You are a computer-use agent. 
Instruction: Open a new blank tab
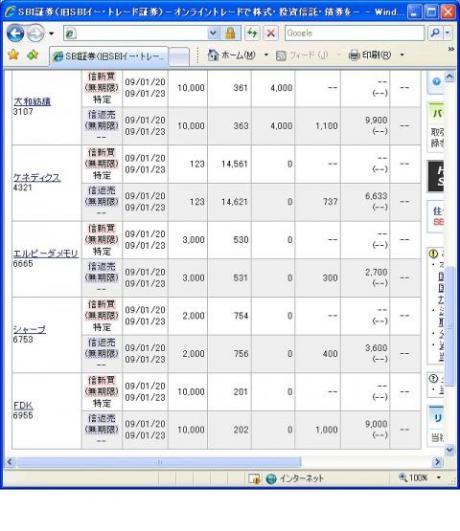click(x=179, y=57)
